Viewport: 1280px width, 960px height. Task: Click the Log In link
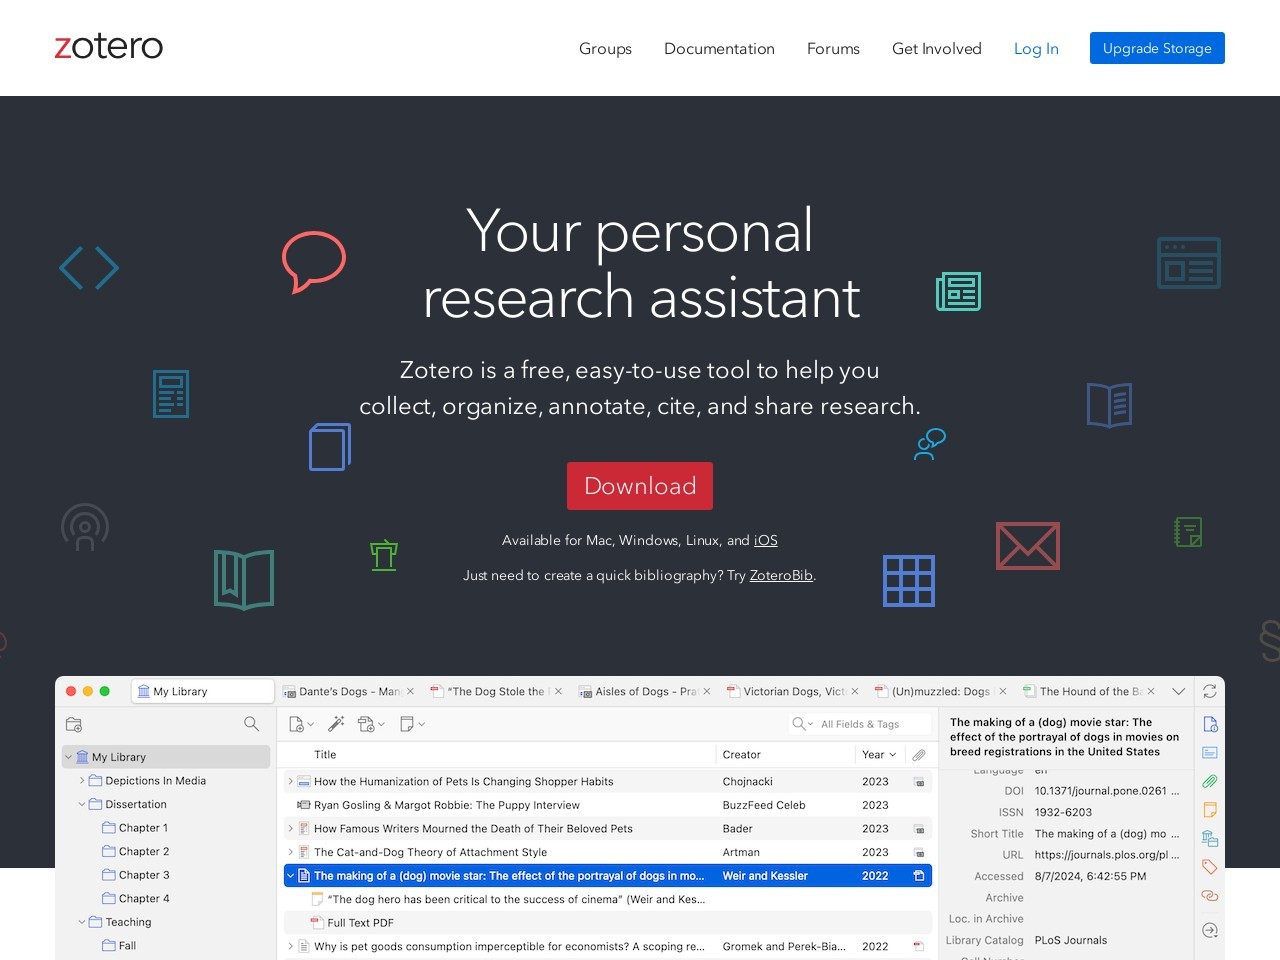1036,48
